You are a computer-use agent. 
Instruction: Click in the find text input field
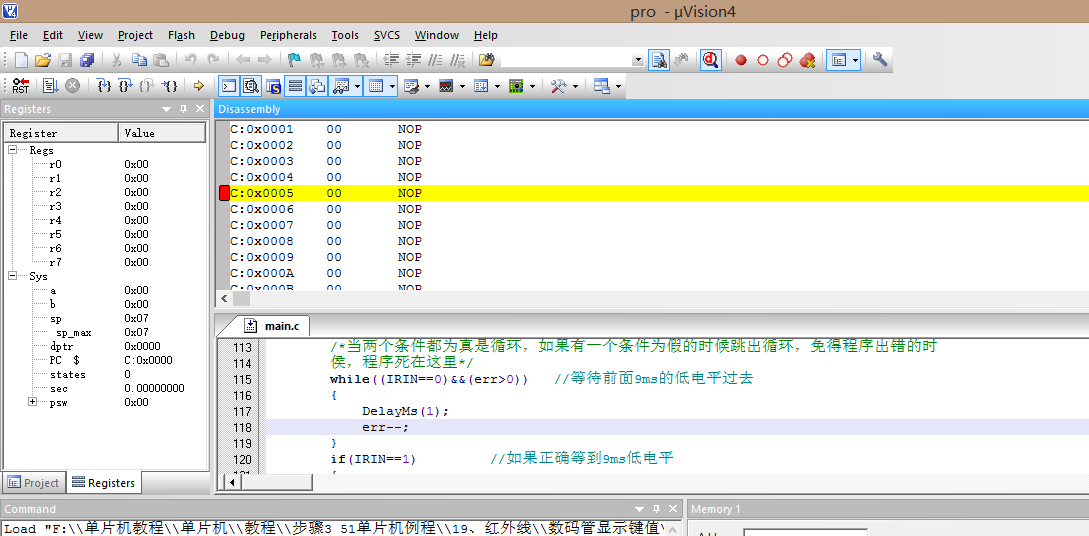[566, 61]
